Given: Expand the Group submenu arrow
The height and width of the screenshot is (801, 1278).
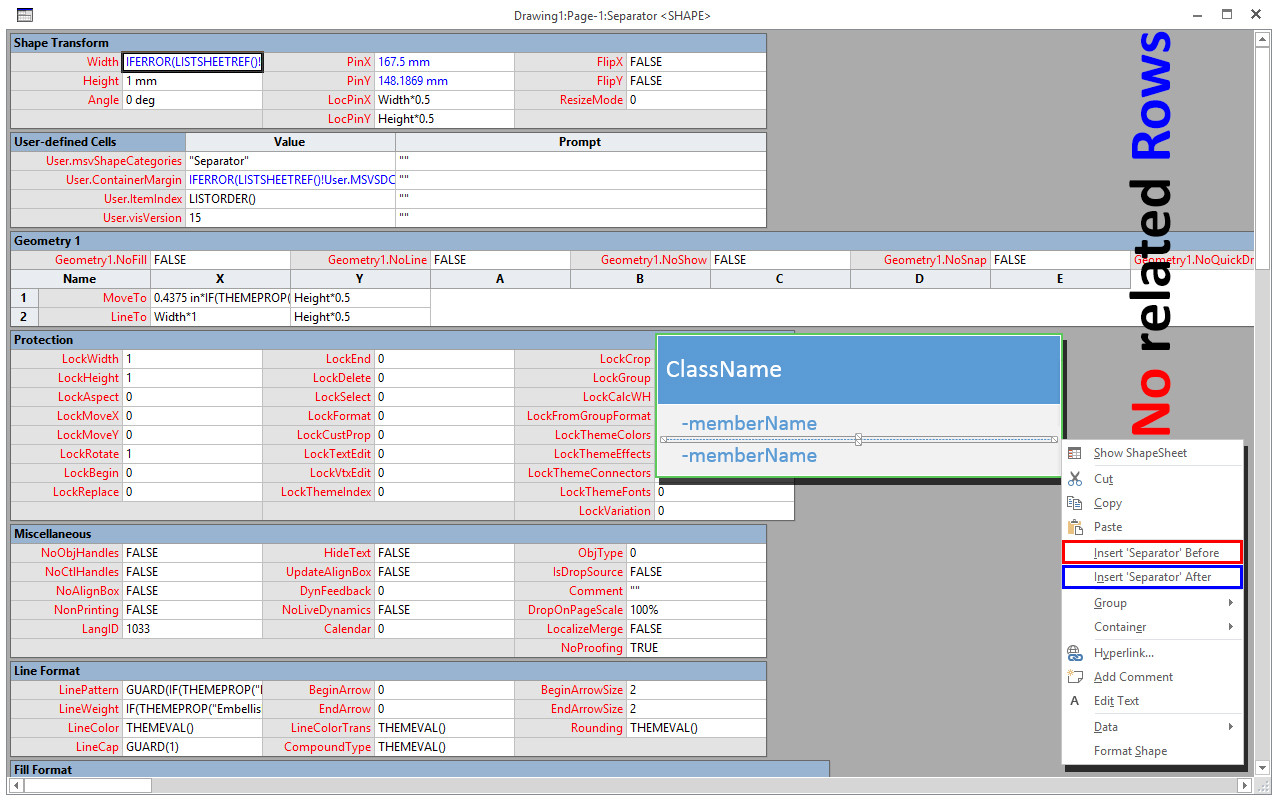Looking at the screenshot, I should click(1231, 603).
